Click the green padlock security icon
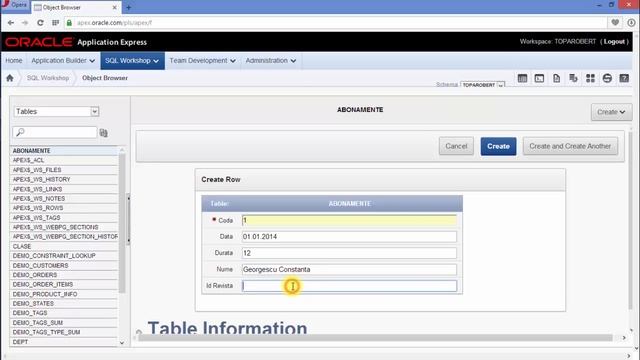This screenshot has width=640, height=360. [69, 23]
